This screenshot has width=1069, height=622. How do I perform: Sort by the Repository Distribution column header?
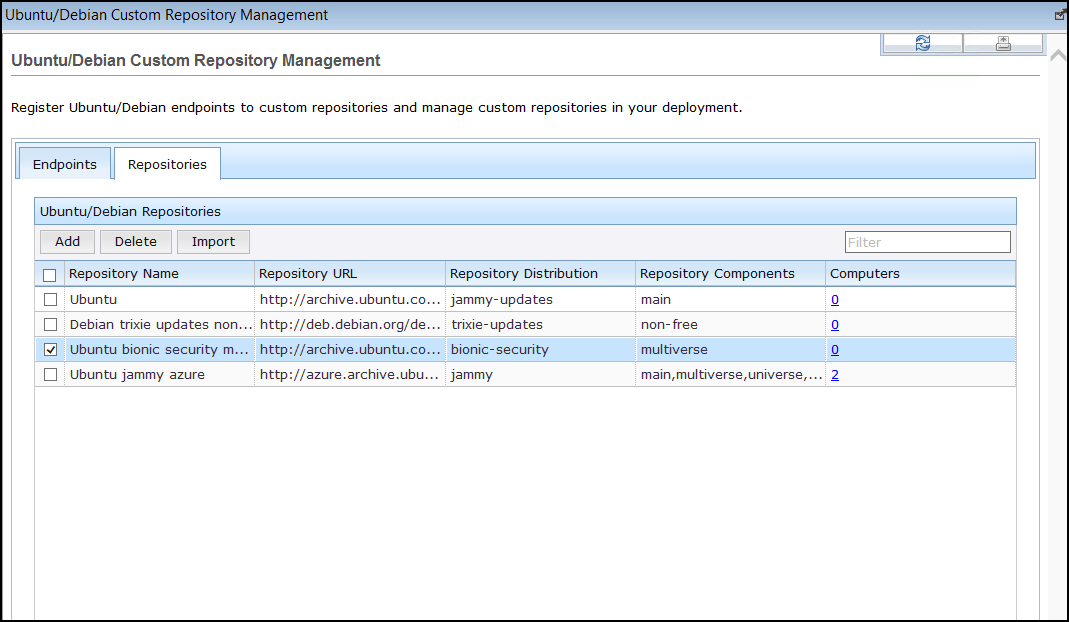tap(541, 273)
